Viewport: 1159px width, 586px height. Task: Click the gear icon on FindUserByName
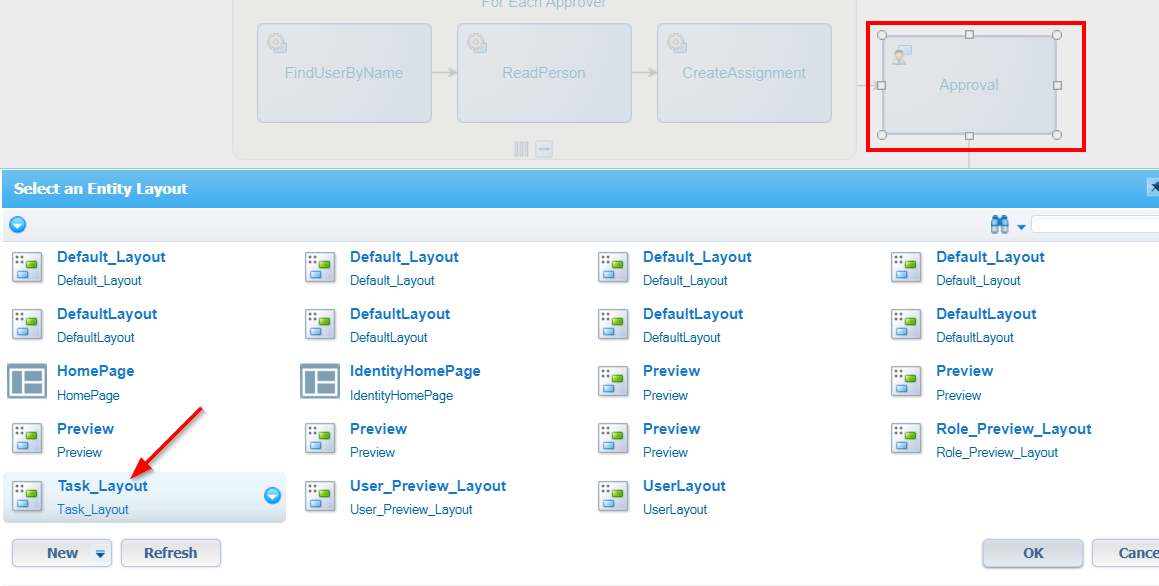276,43
